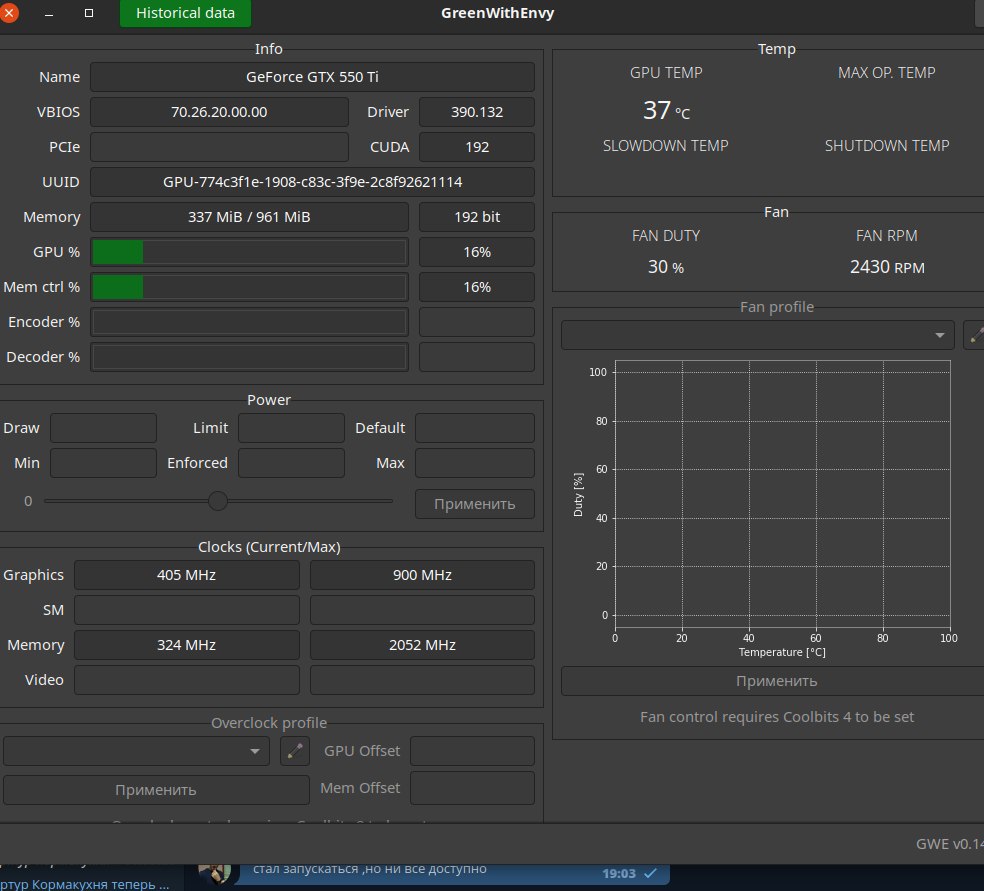The image size is (984, 891).
Task: Click the empty Encoder % bar
Action: (x=250, y=322)
